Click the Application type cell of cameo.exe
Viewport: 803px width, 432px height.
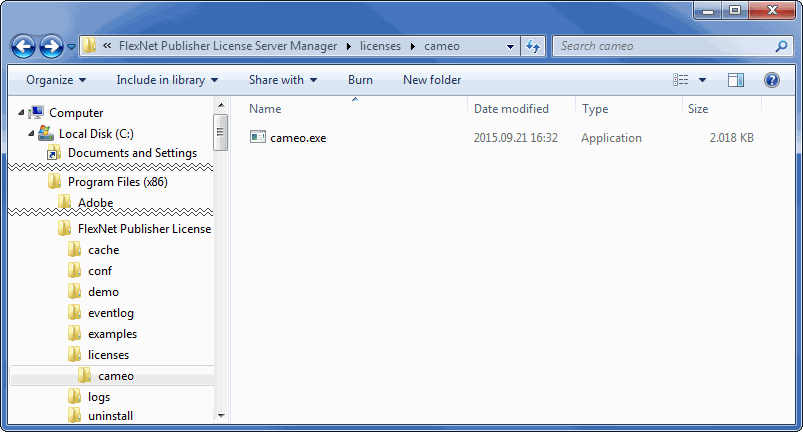click(x=611, y=138)
